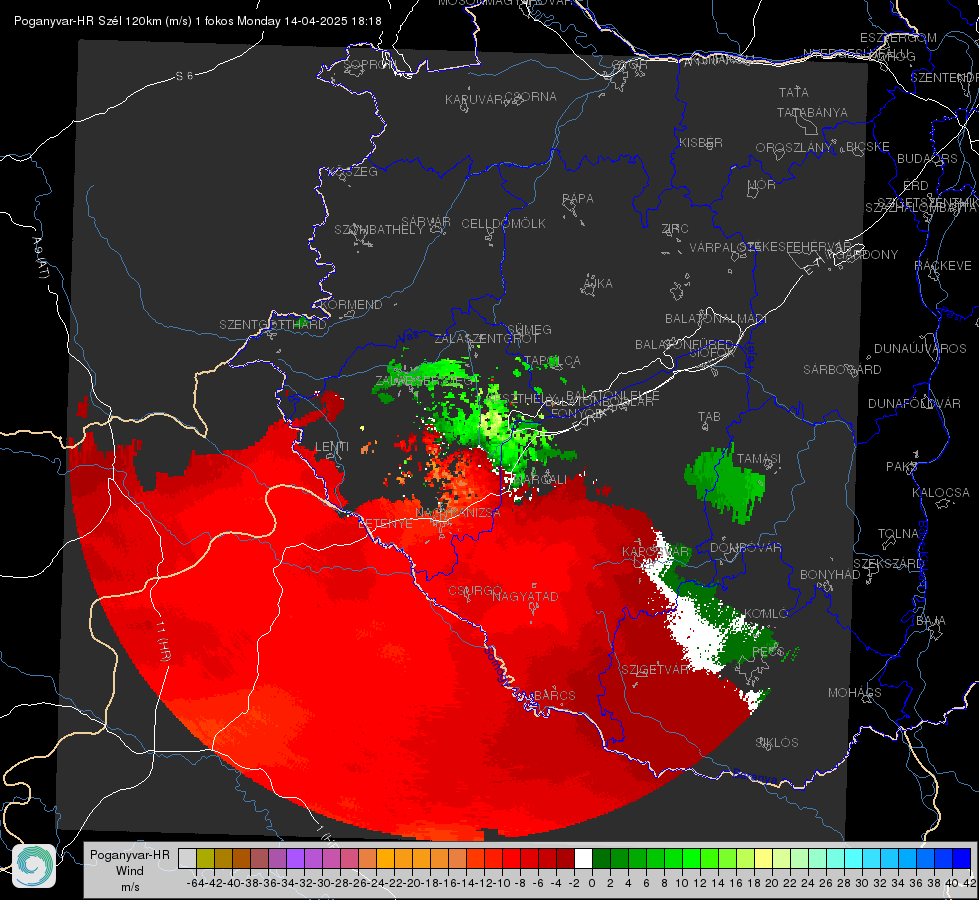Click the BARCS city label
Viewport: 979px width, 900px height.
pos(554,695)
